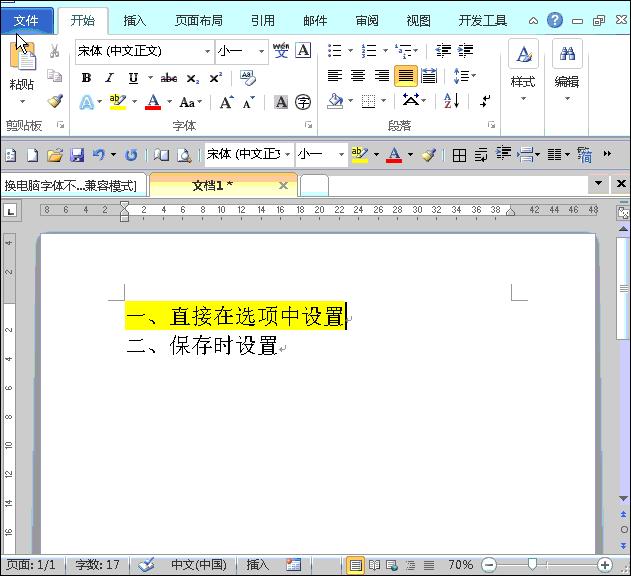Click the numbered list icon

[369, 51]
